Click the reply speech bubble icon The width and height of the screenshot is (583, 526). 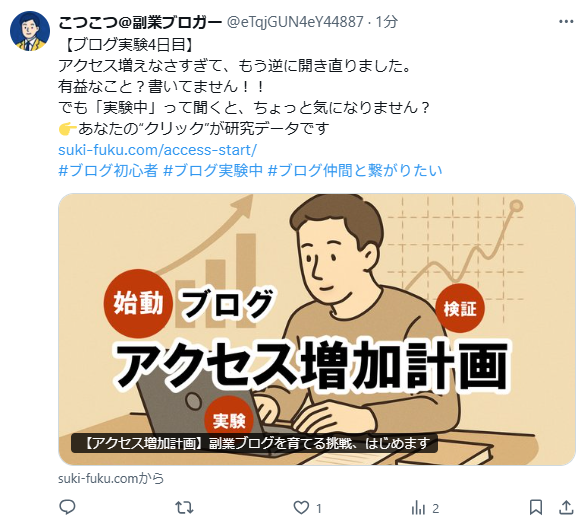pyautogui.click(x=68, y=507)
